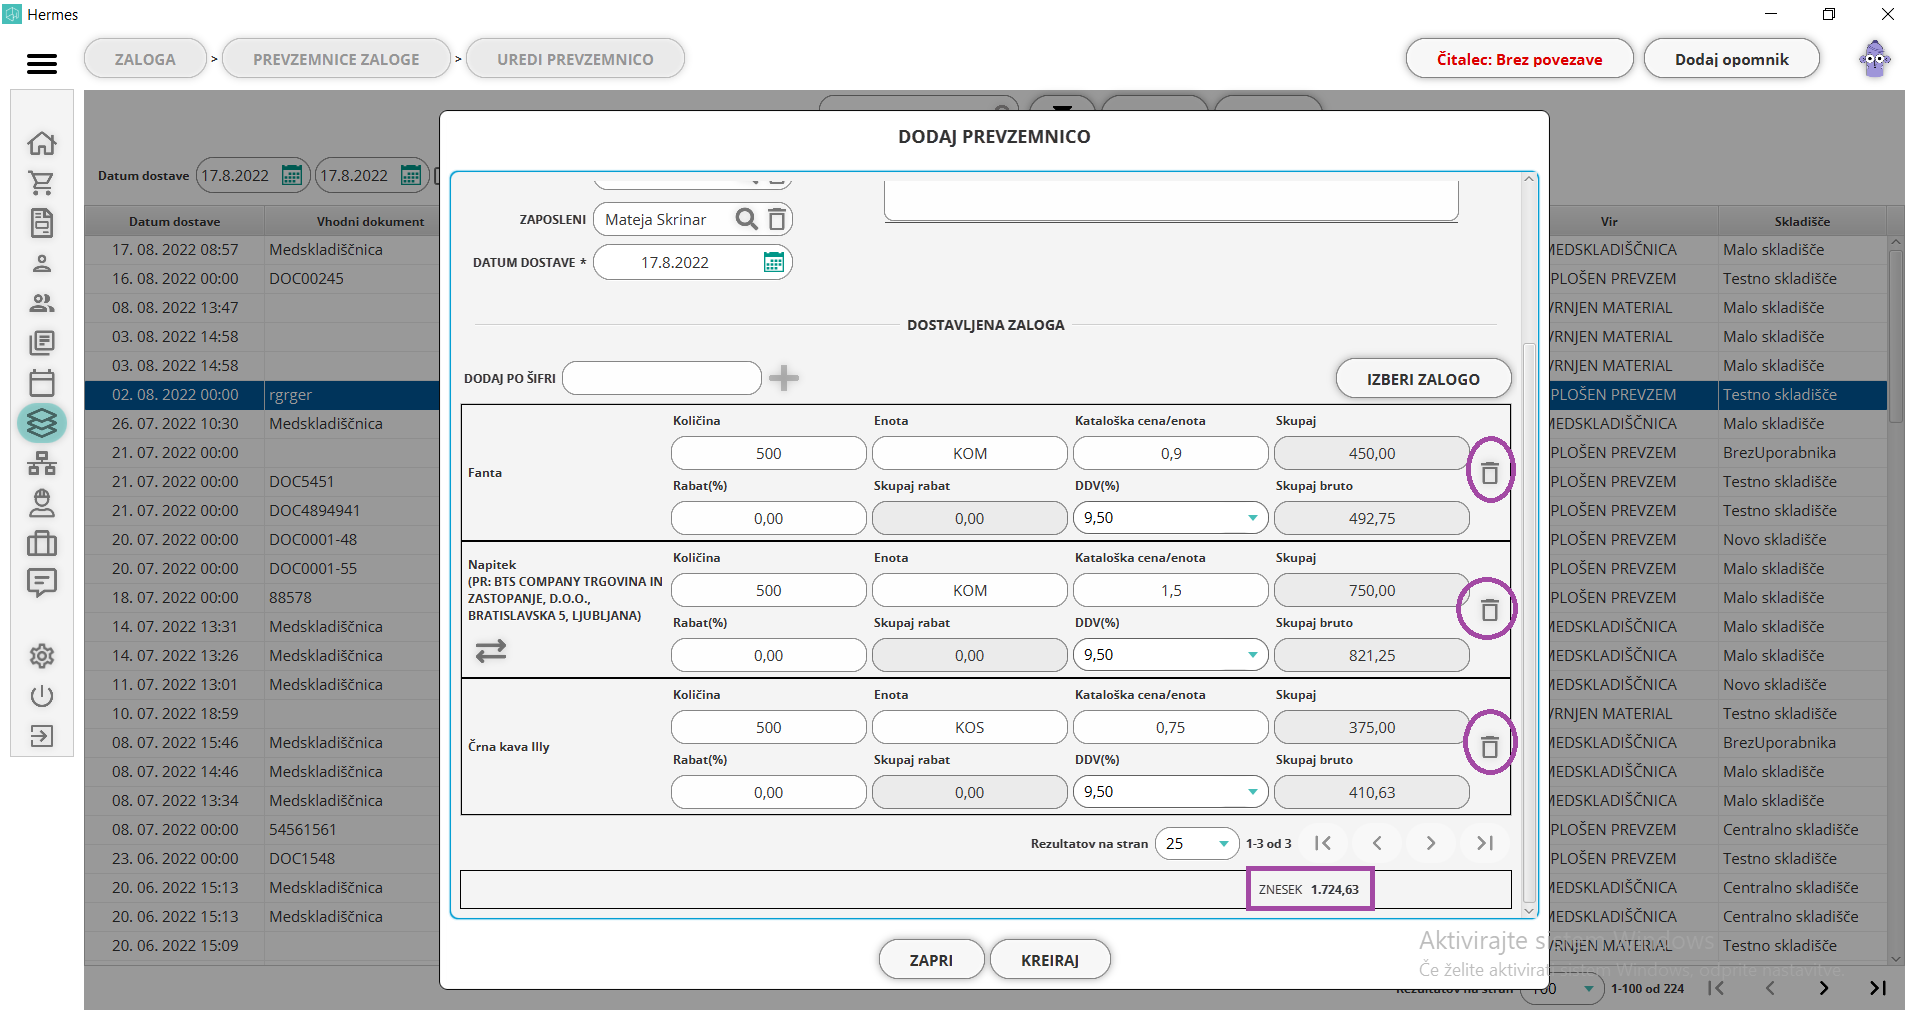Open the settings gear sidebar icon
The height and width of the screenshot is (1022, 1920).
point(42,656)
